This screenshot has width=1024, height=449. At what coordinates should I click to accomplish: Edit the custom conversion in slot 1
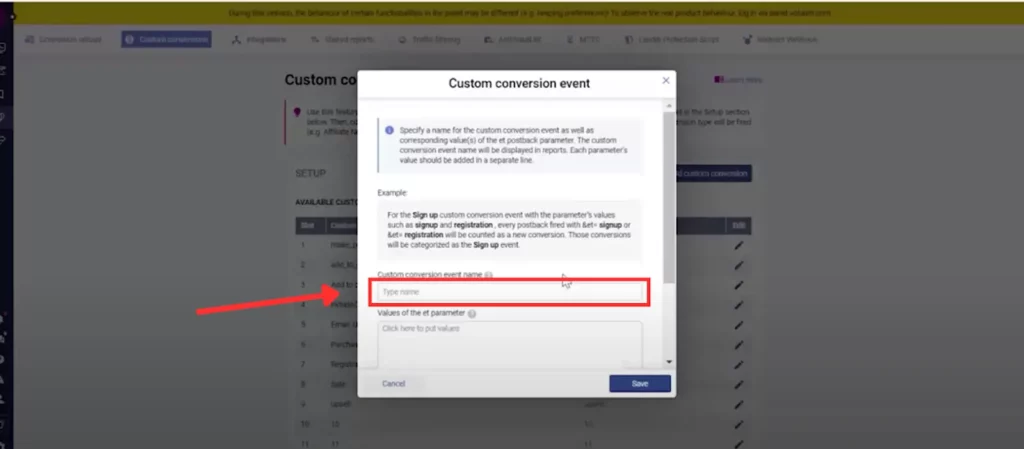(x=739, y=245)
